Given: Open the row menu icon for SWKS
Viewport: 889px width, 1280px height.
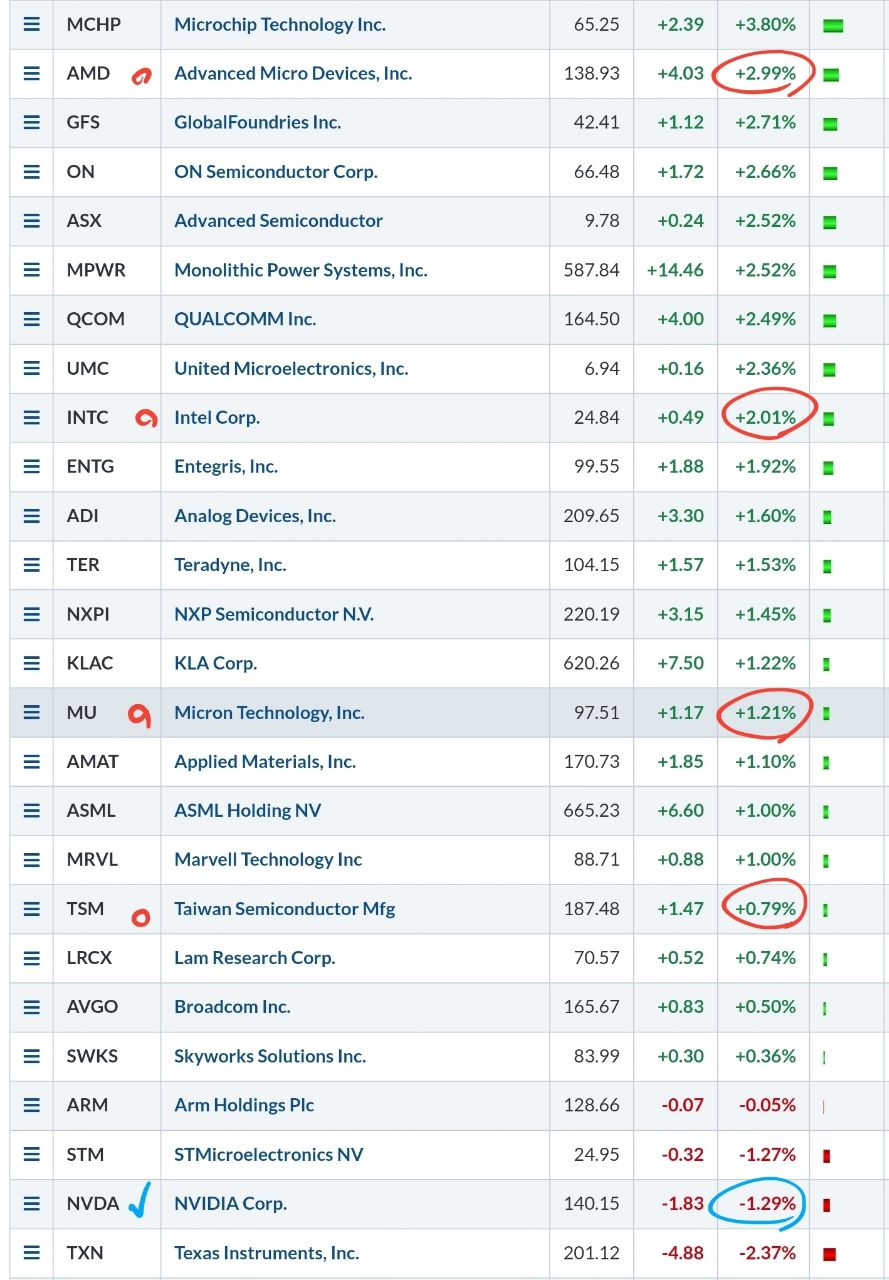Looking at the screenshot, I should [32, 1056].
